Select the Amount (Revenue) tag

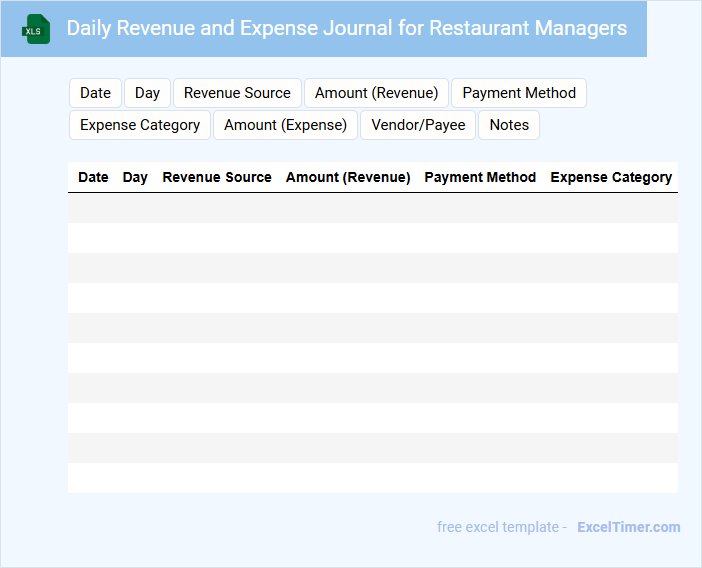click(376, 93)
